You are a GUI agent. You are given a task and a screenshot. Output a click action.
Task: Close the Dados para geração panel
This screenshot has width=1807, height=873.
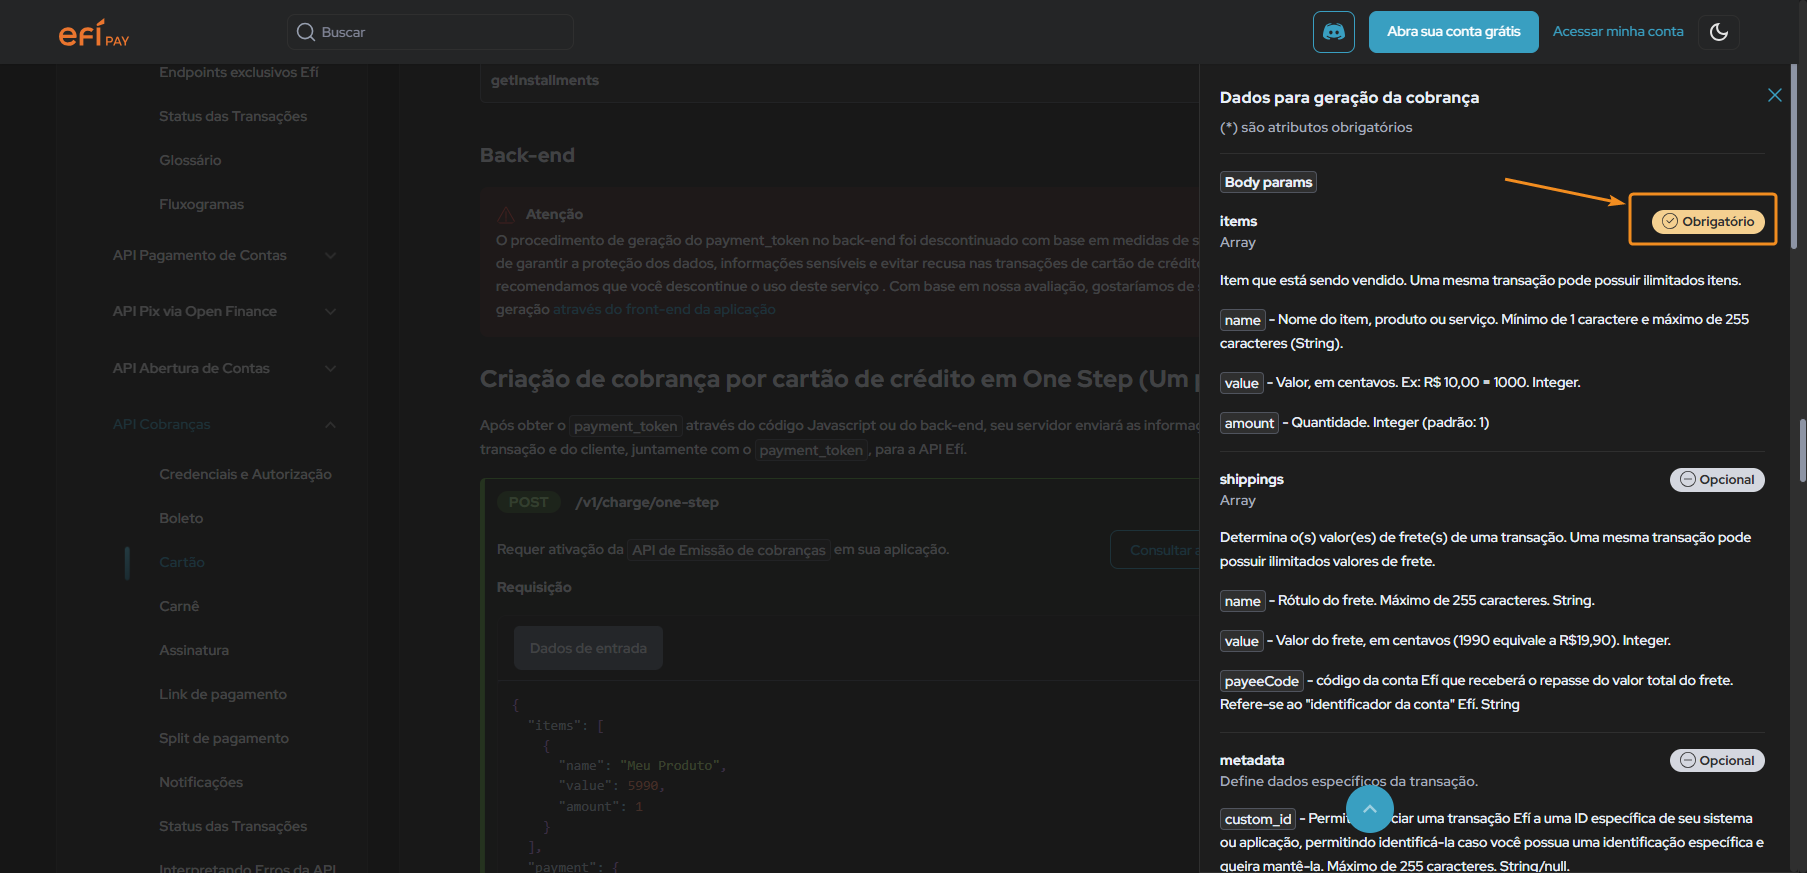coord(1774,95)
